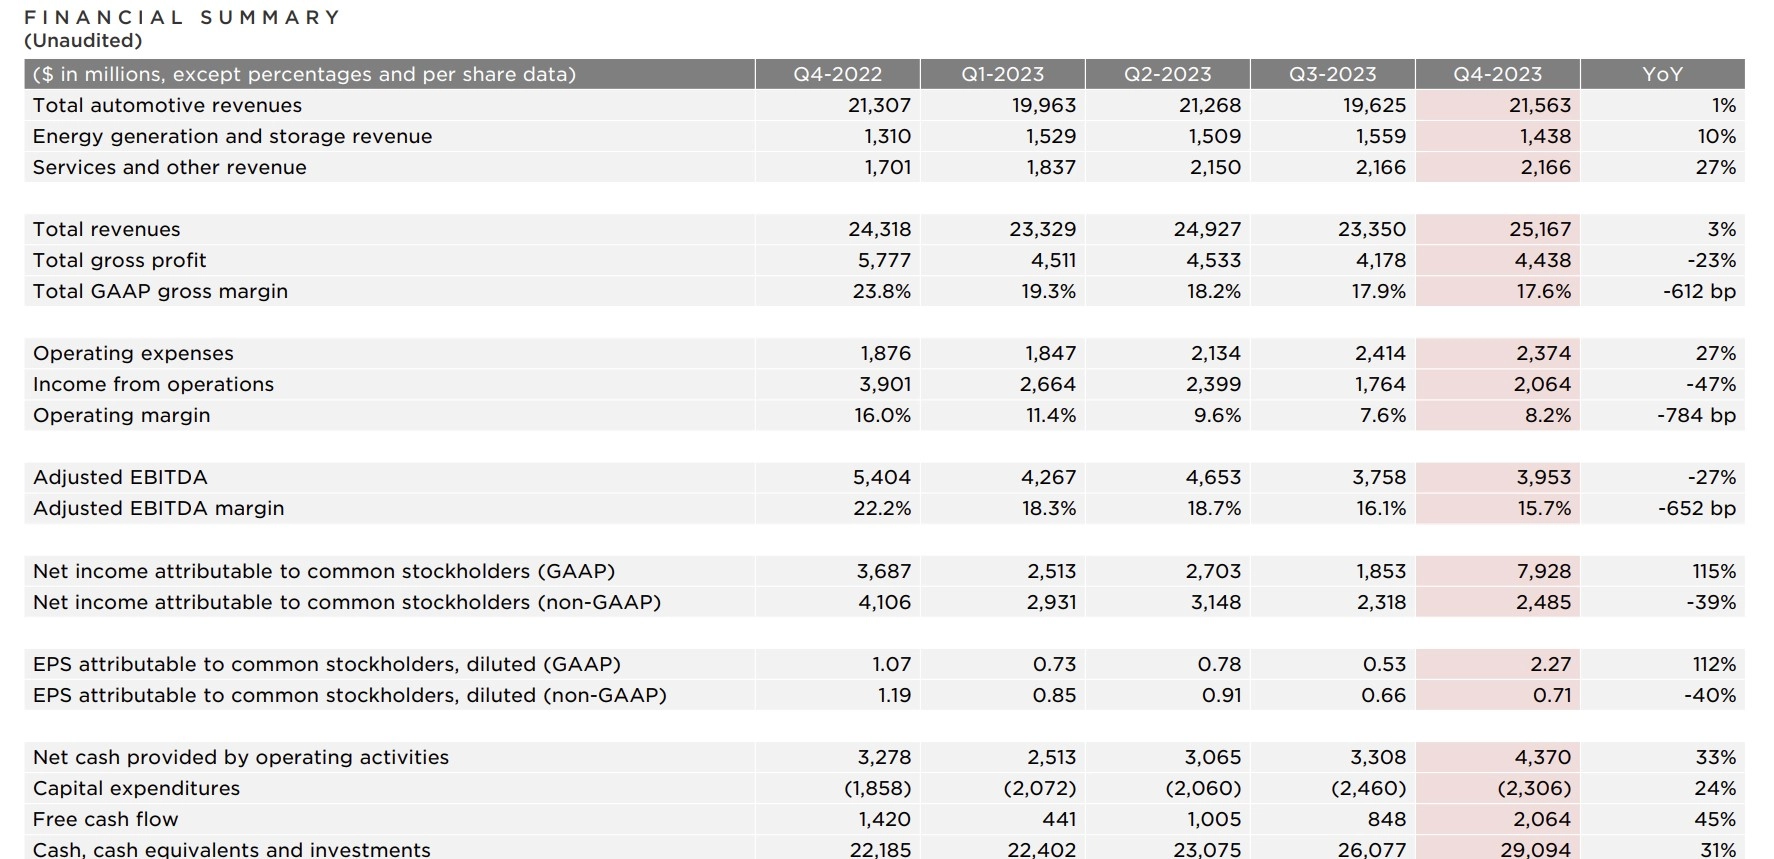Select the Total automotive revenues row label

167,105
